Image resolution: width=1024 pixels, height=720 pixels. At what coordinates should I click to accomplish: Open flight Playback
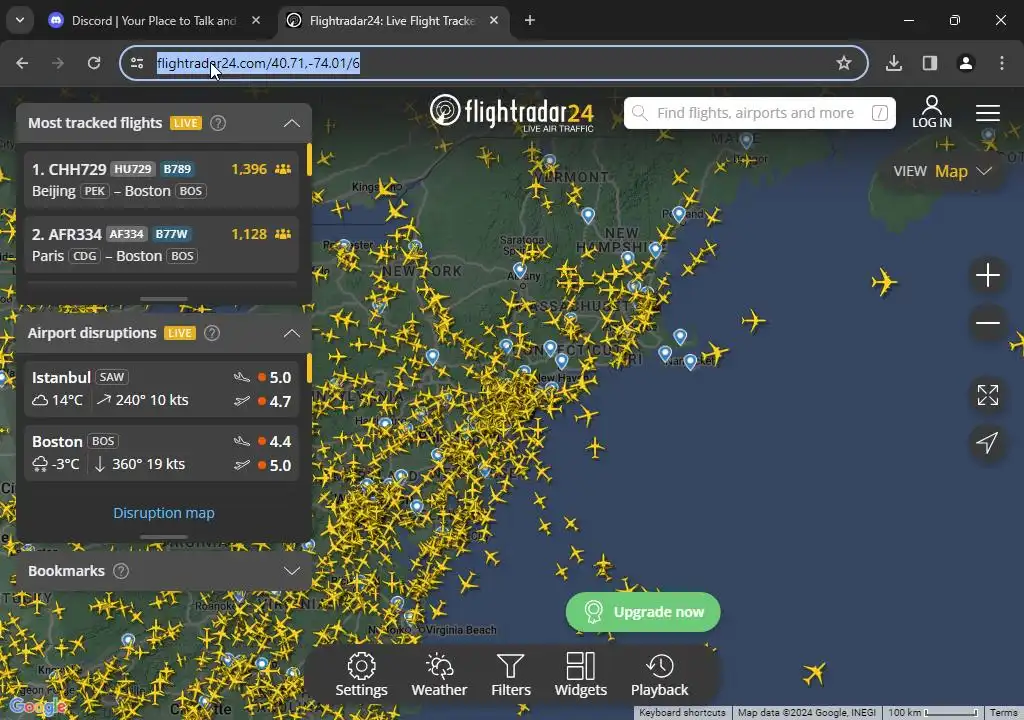coord(660,676)
